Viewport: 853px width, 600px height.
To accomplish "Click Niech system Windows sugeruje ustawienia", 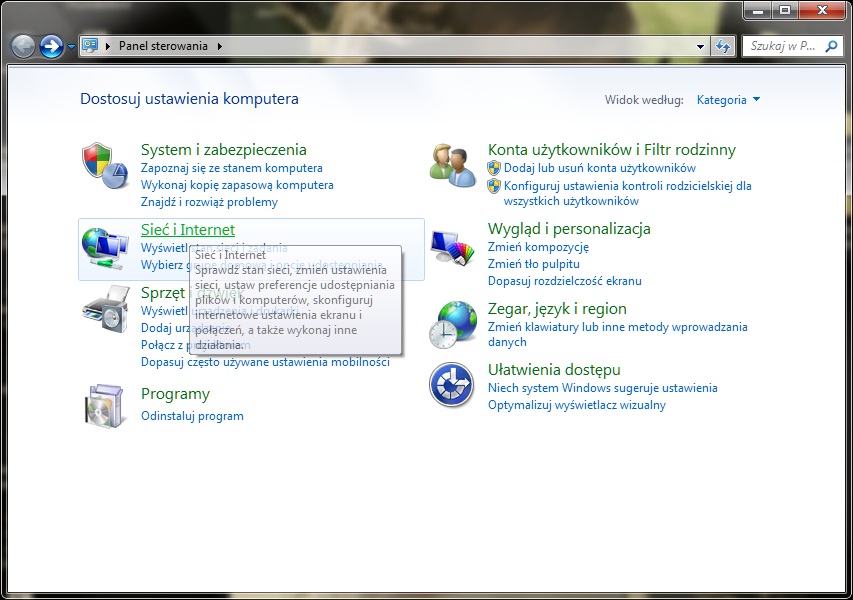I will [603, 388].
